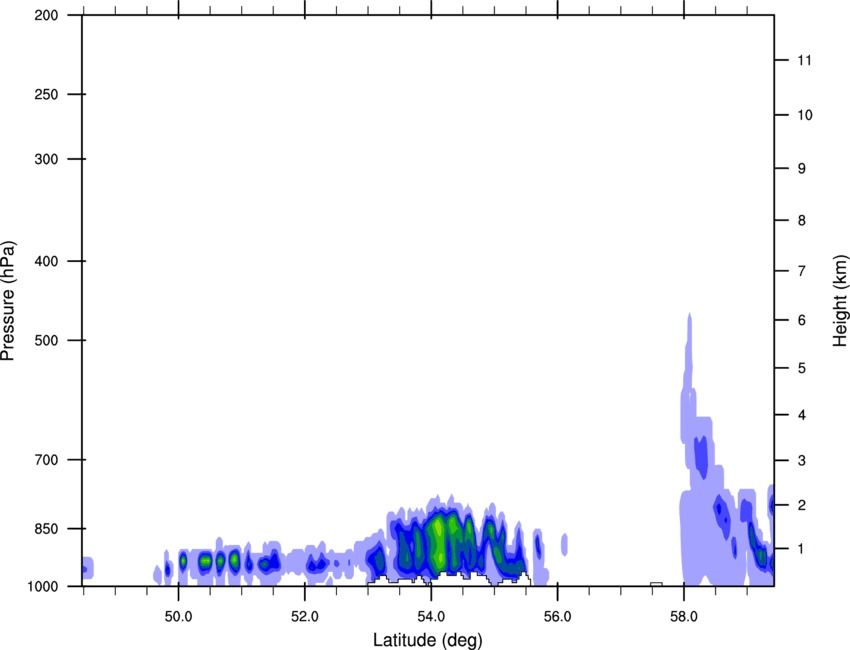Click the 54.0 latitude tick label

pos(432,617)
